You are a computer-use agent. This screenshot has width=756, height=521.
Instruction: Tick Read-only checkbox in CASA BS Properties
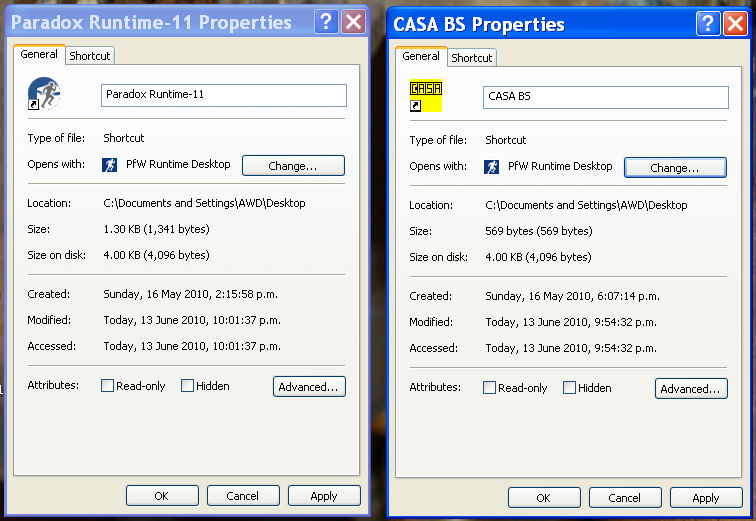click(489, 387)
